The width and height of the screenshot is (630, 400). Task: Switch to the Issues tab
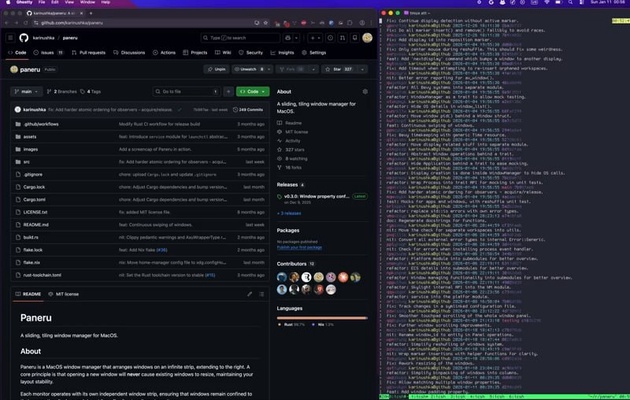48,53
